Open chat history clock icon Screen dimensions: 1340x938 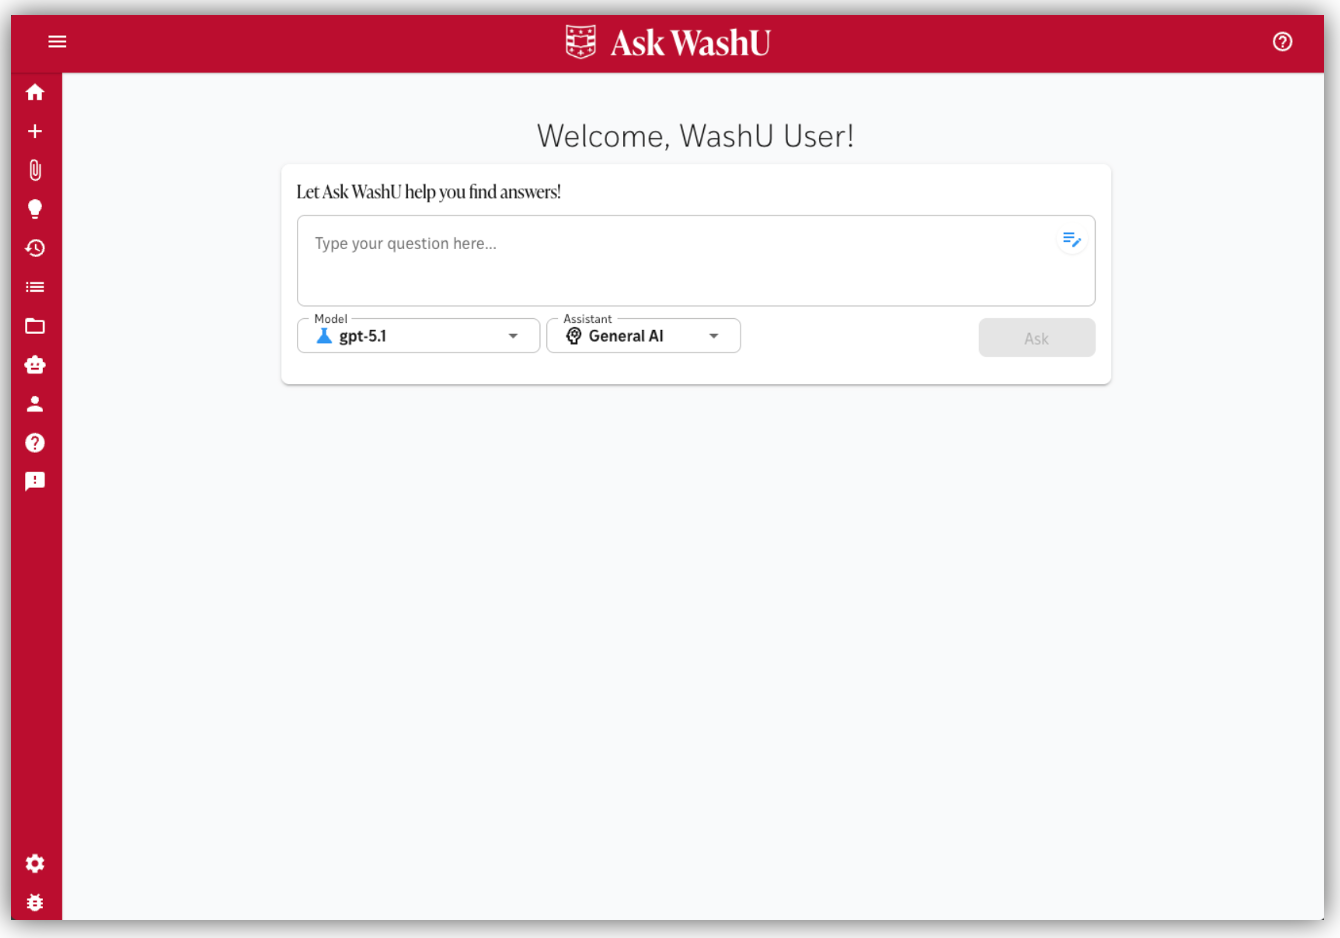(35, 248)
